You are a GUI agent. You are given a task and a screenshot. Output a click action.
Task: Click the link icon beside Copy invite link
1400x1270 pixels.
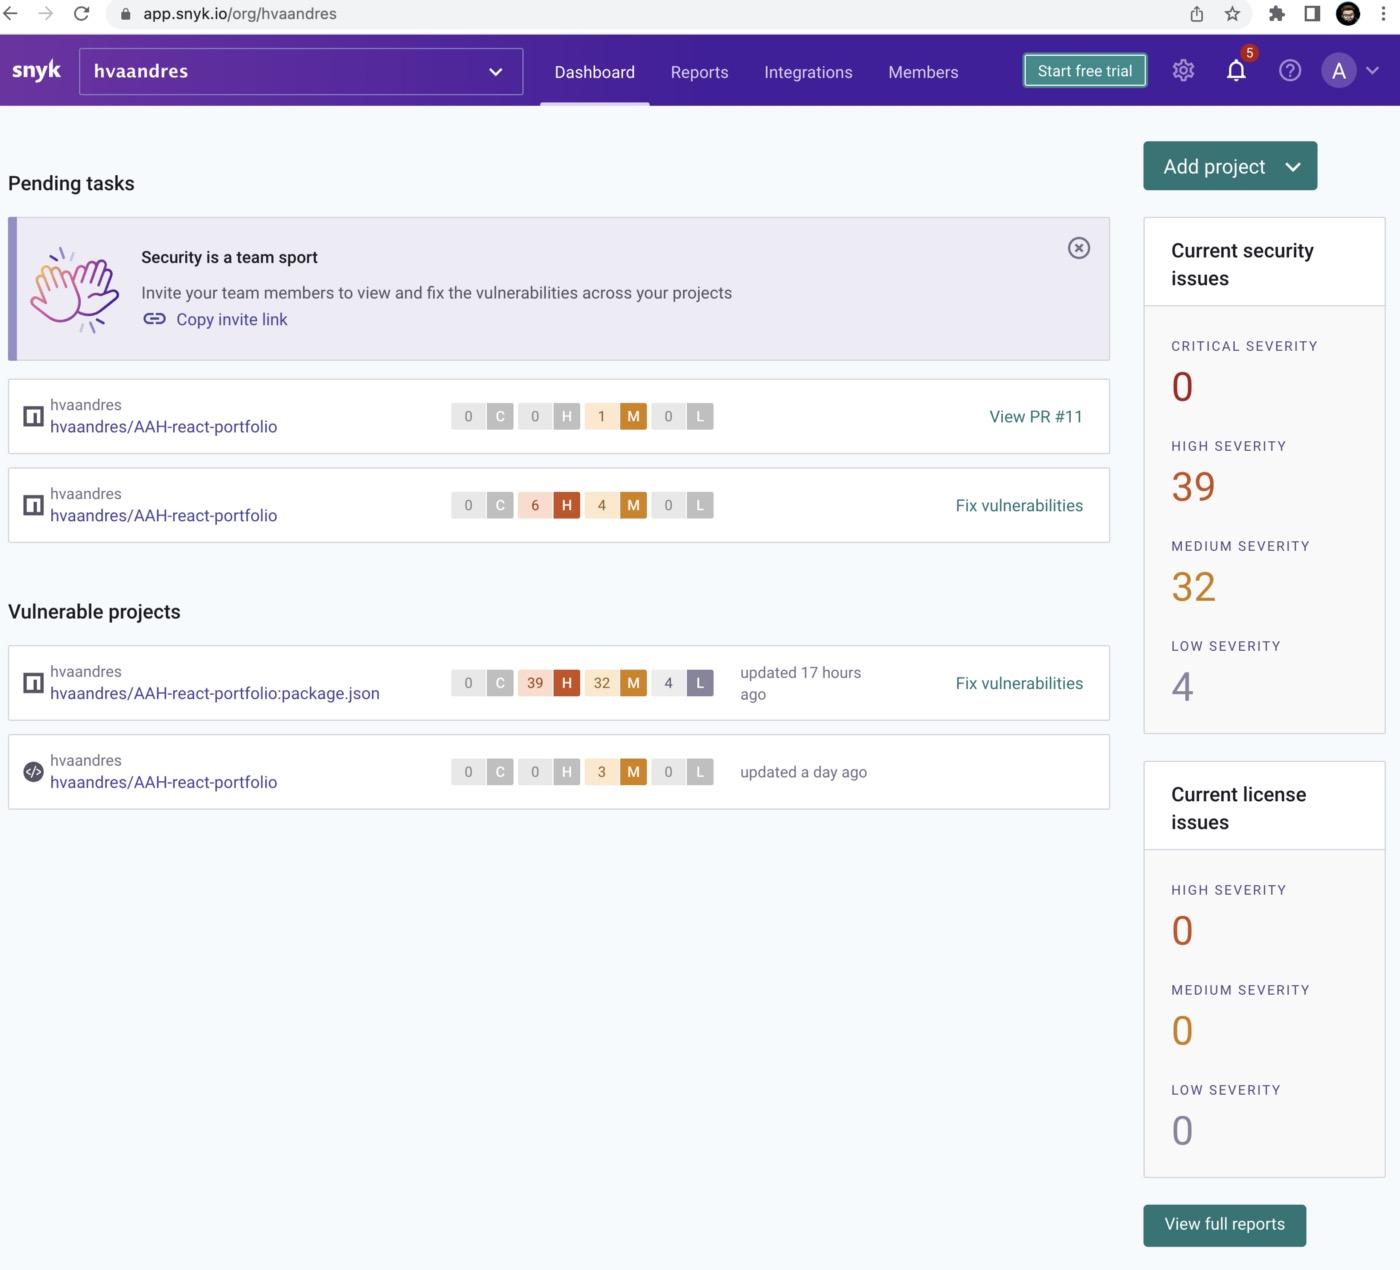pos(154,319)
